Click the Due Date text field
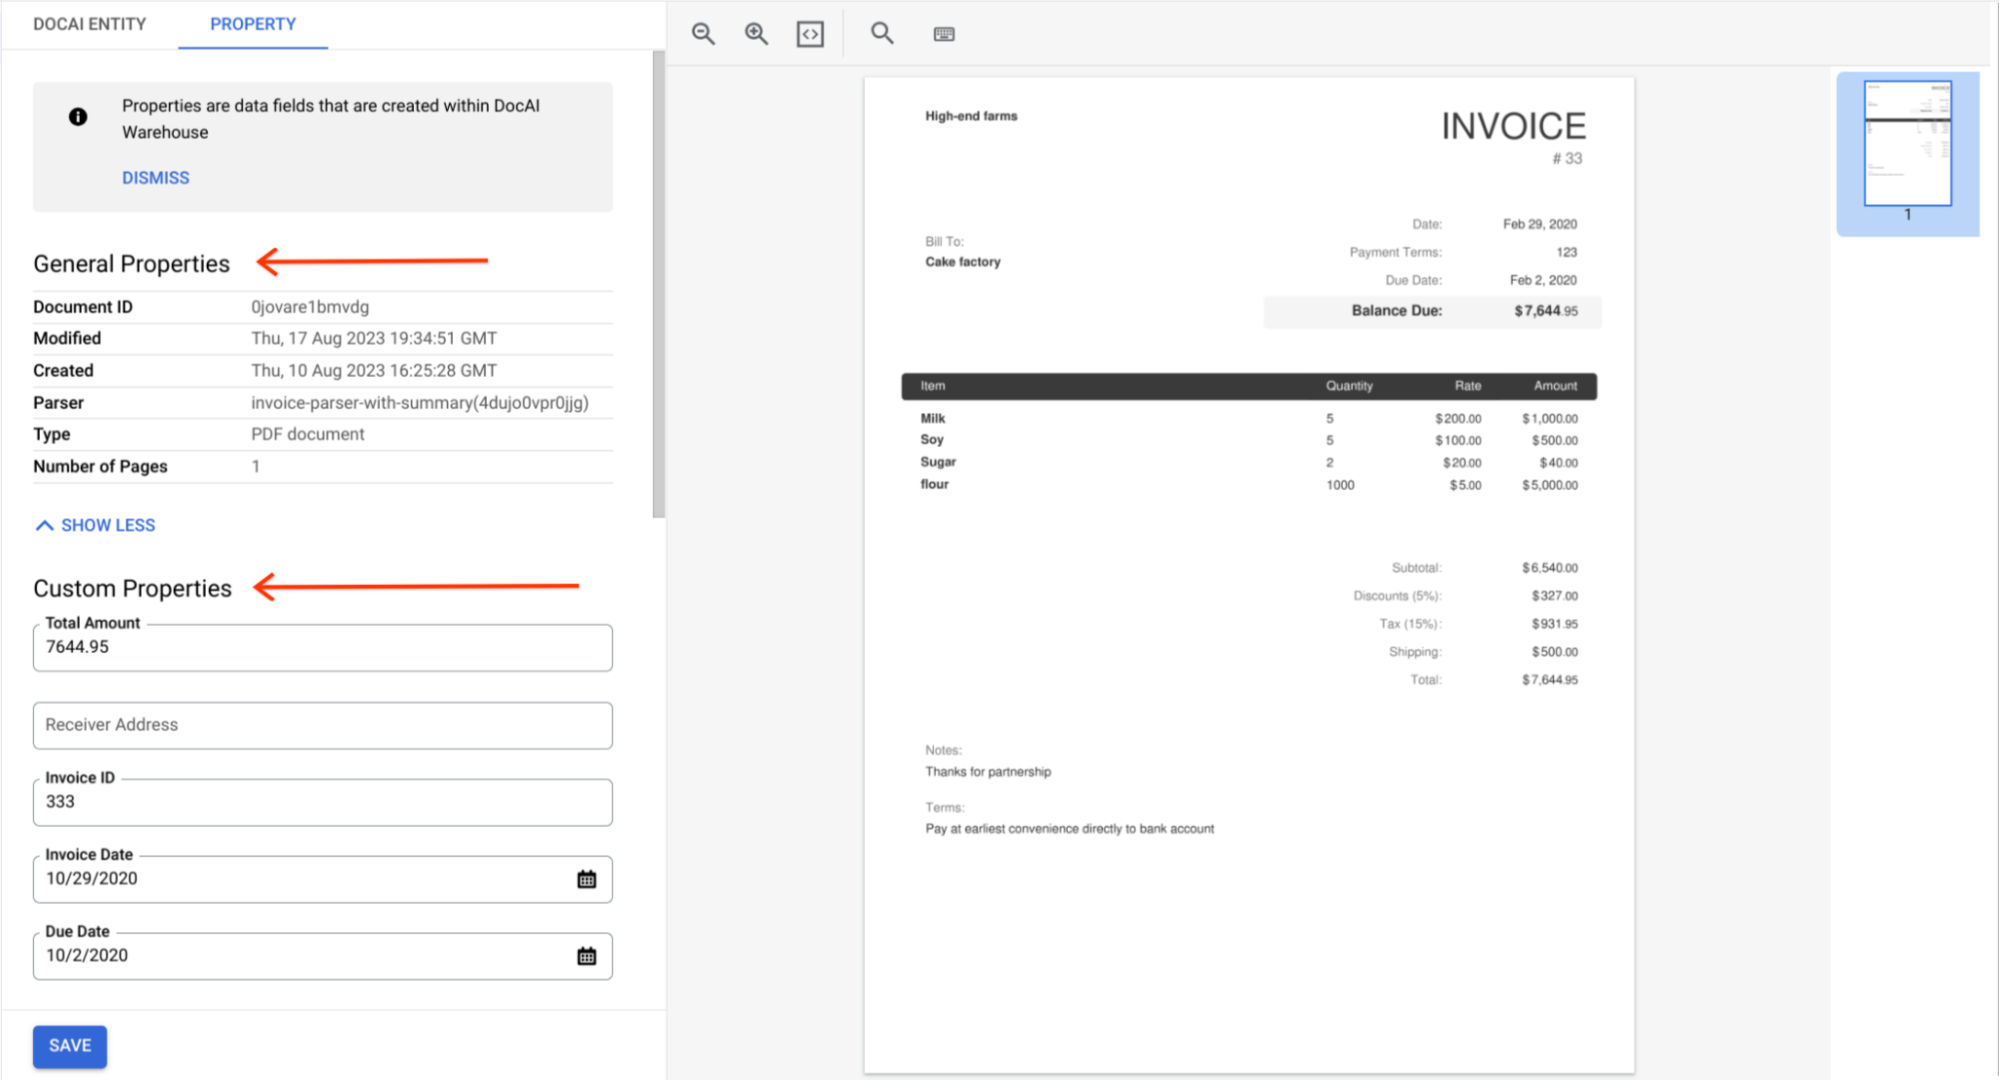This screenshot has width=1999, height=1080. pos(300,956)
